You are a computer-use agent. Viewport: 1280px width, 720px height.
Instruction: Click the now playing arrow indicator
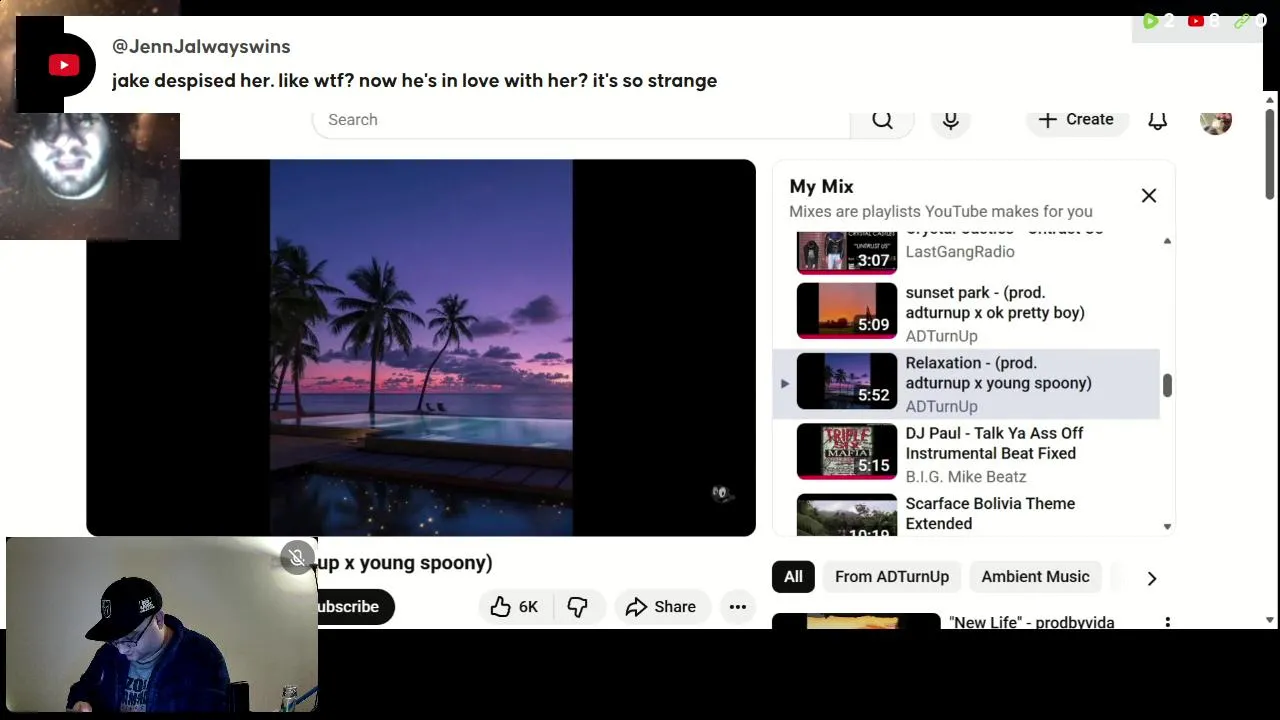tap(784, 383)
